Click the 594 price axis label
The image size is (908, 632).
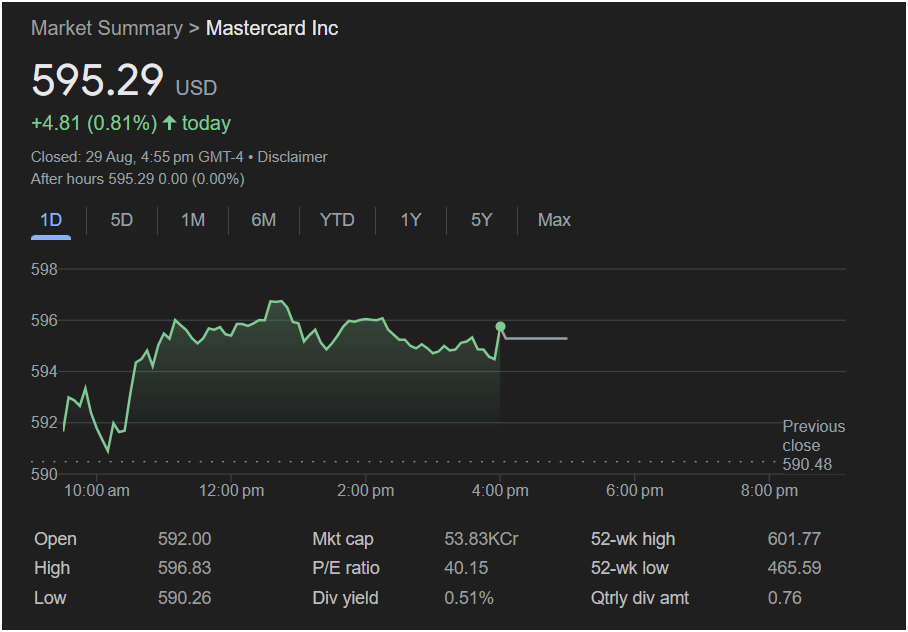point(45,371)
